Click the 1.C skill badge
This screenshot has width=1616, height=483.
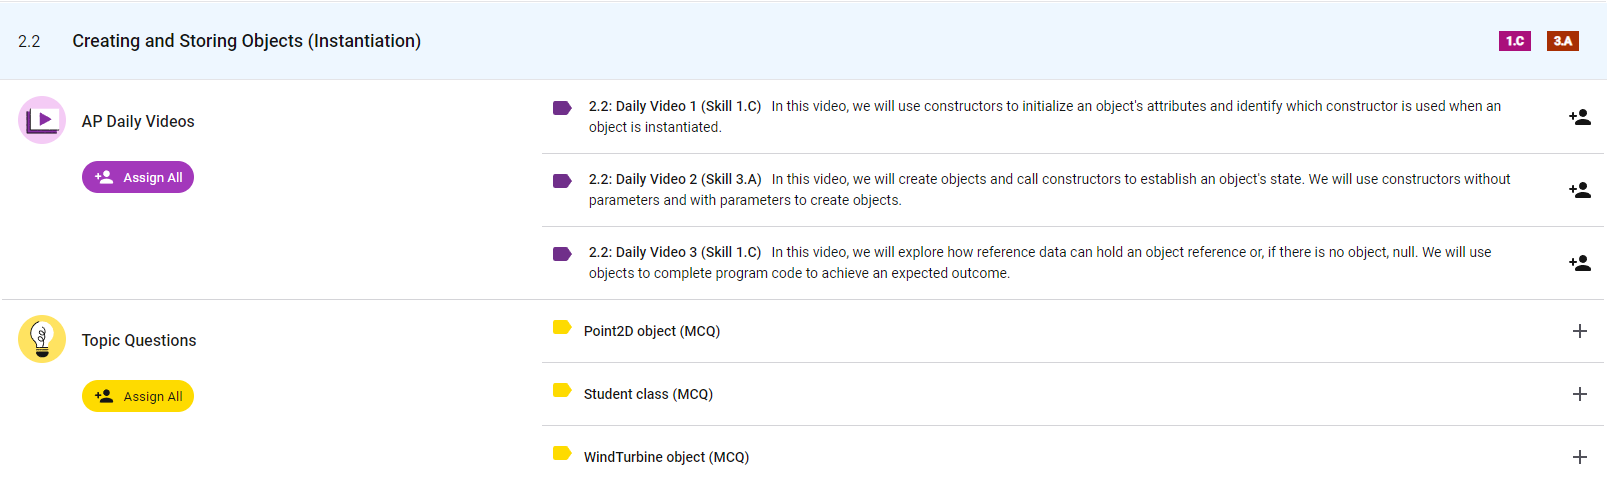click(1514, 41)
